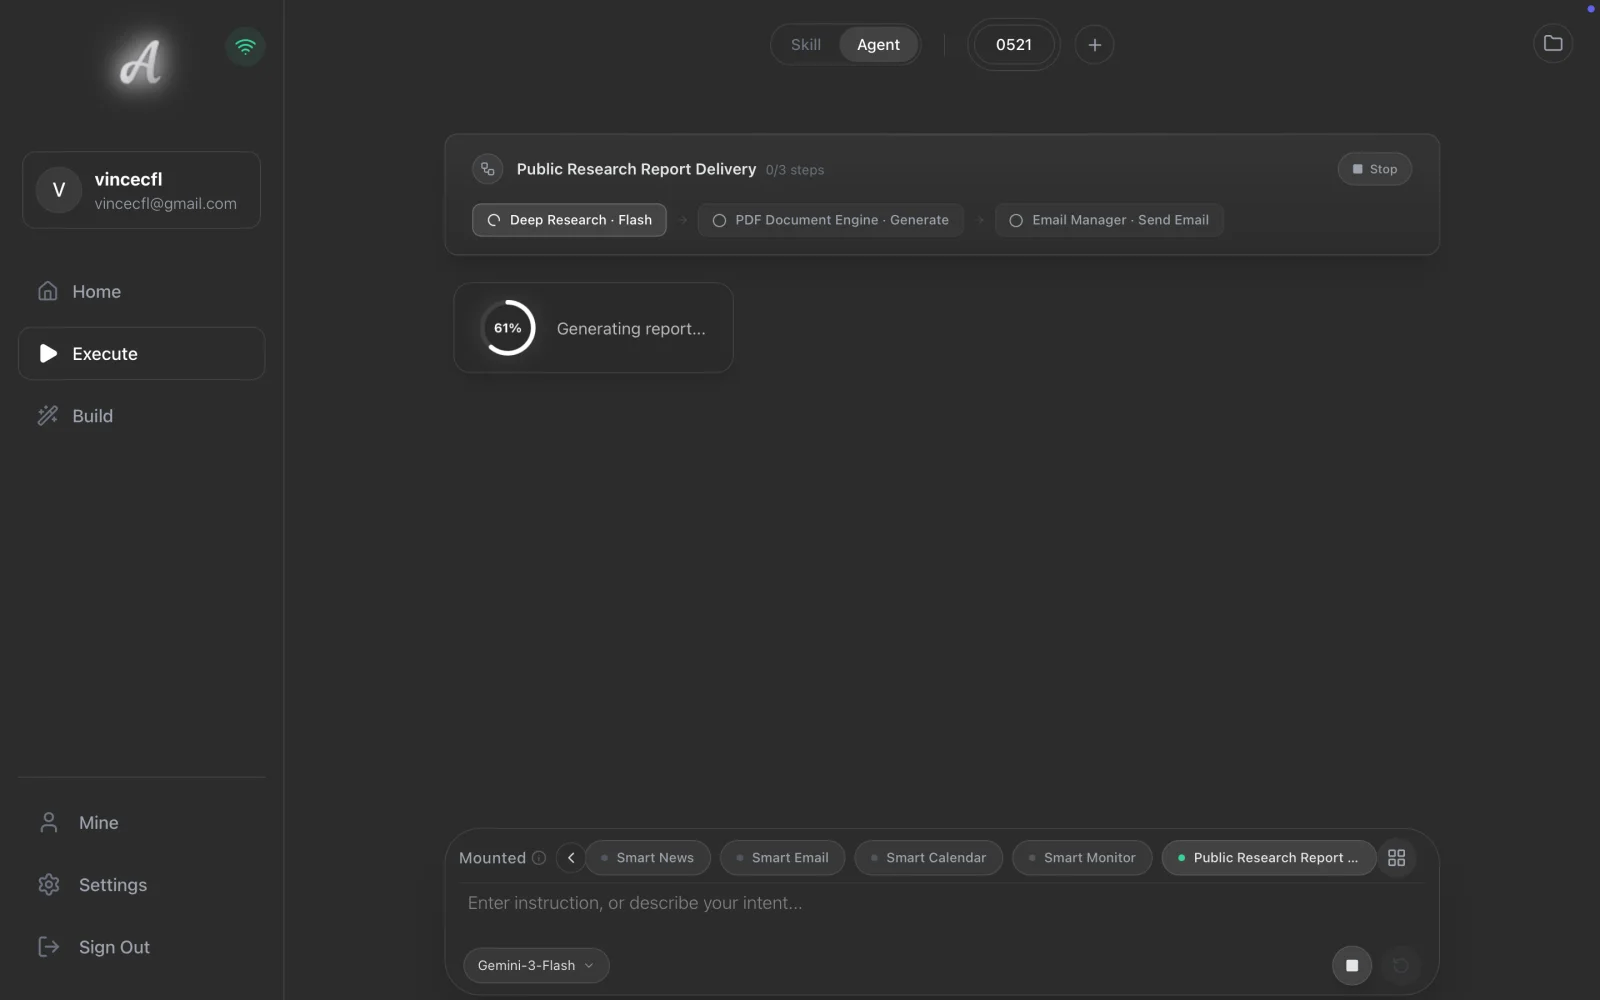
Task: Open the Gemini-3-Flash model dropdown
Action: (x=536, y=965)
